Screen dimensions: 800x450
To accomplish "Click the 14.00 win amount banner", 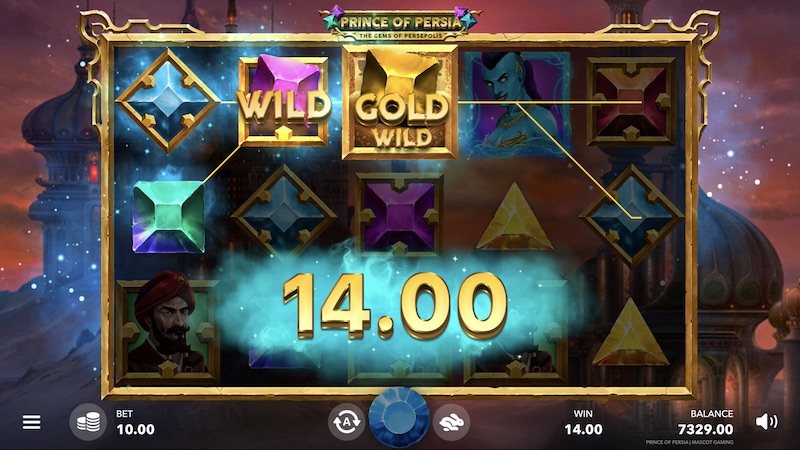I will point(395,305).
